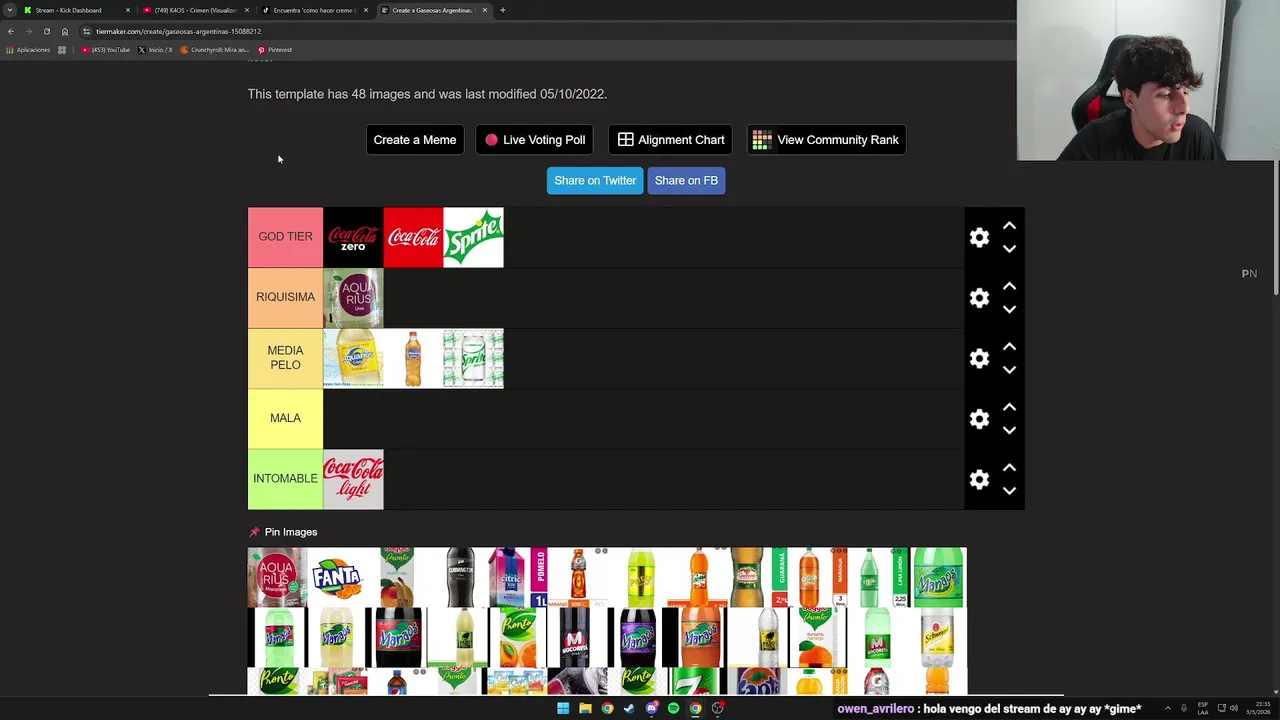Open Aplicaciones bookmarks shortcut
This screenshot has height=720, width=1280.
[x=28, y=50]
